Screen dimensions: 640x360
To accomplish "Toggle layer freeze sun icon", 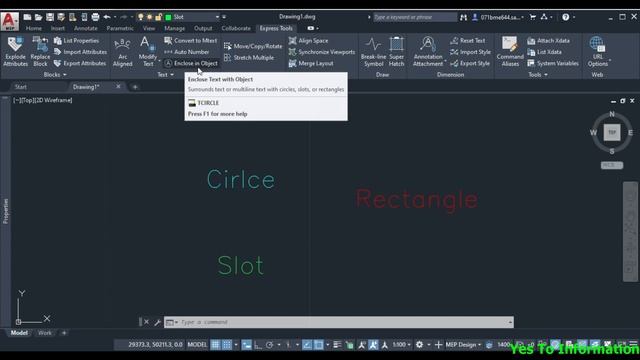I will tap(149, 17).
